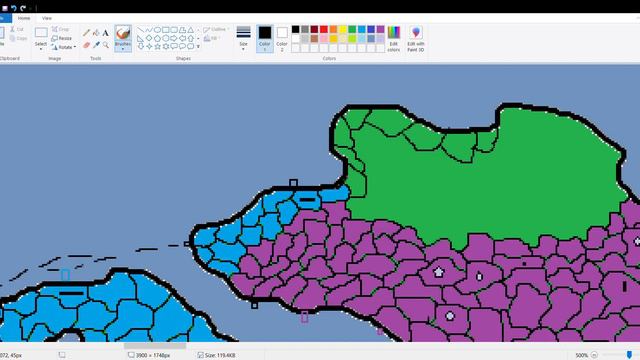The height and width of the screenshot is (360, 640).
Task: Click the zoom slider handle
Action: 629,355
